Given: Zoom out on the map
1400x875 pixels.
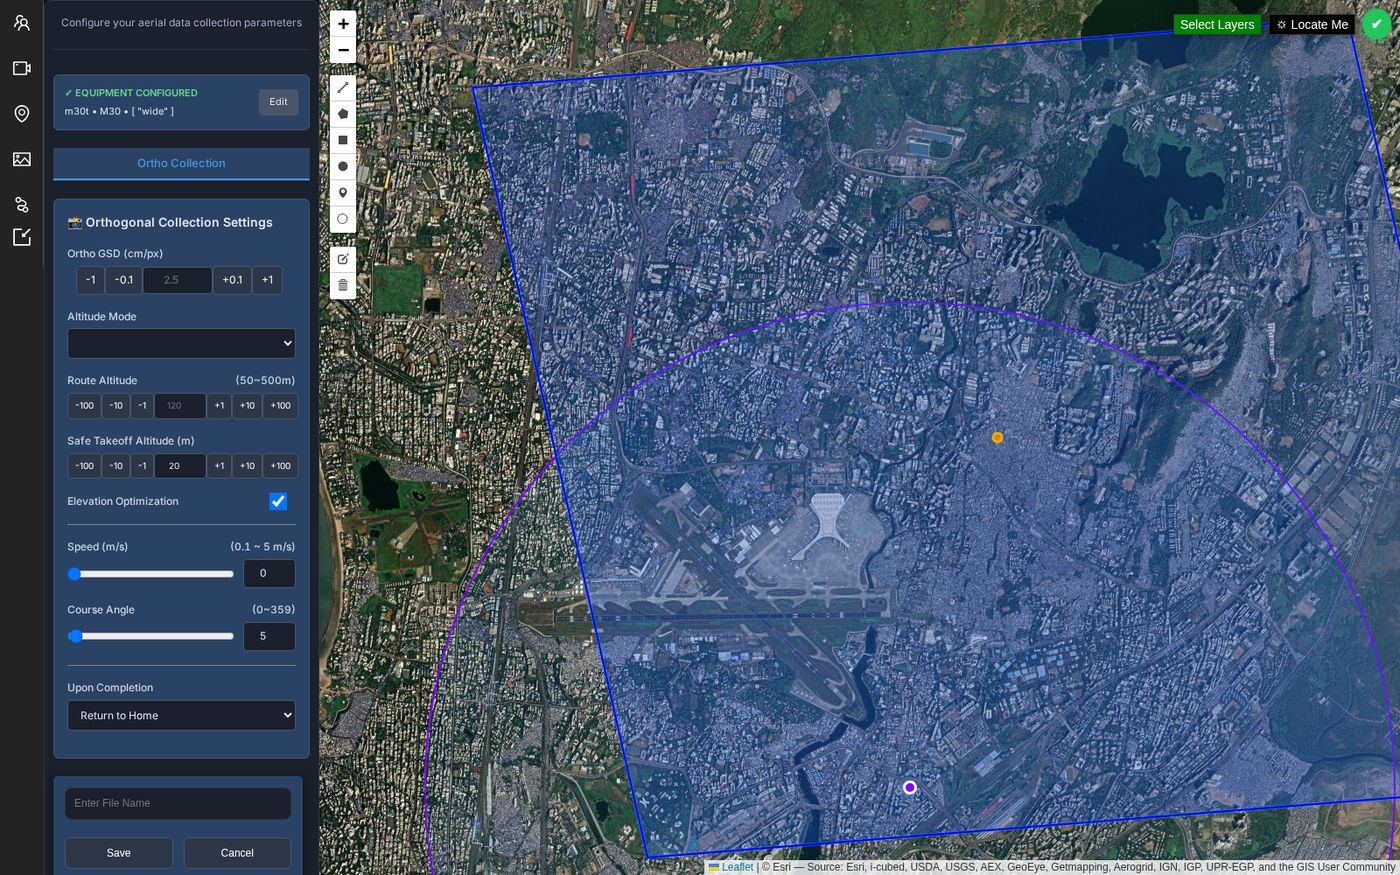Looking at the screenshot, I should point(343,50).
